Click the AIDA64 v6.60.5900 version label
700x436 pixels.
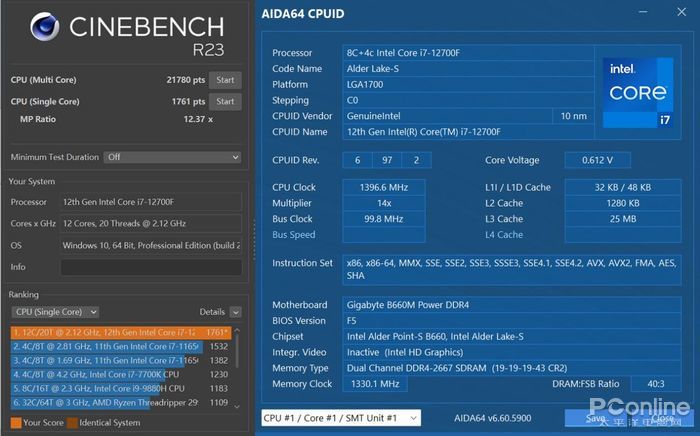492,418
